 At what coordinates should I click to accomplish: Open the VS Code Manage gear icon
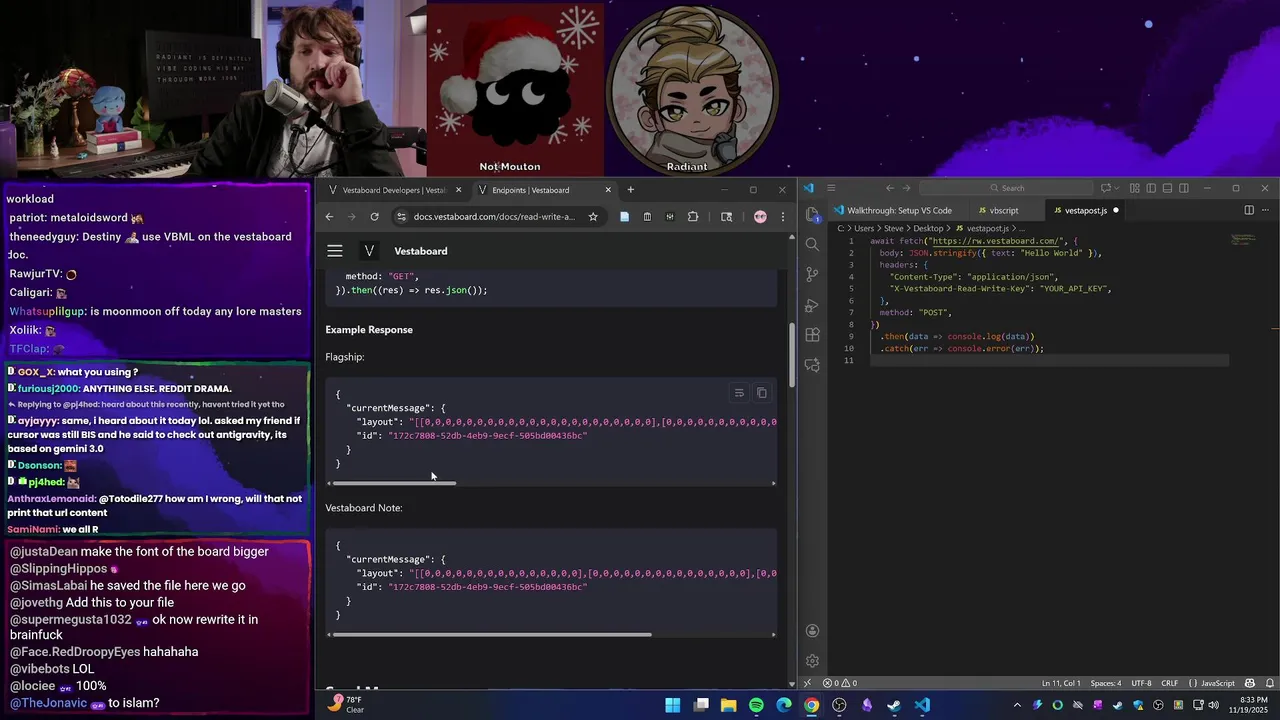[x=812, y=661]
